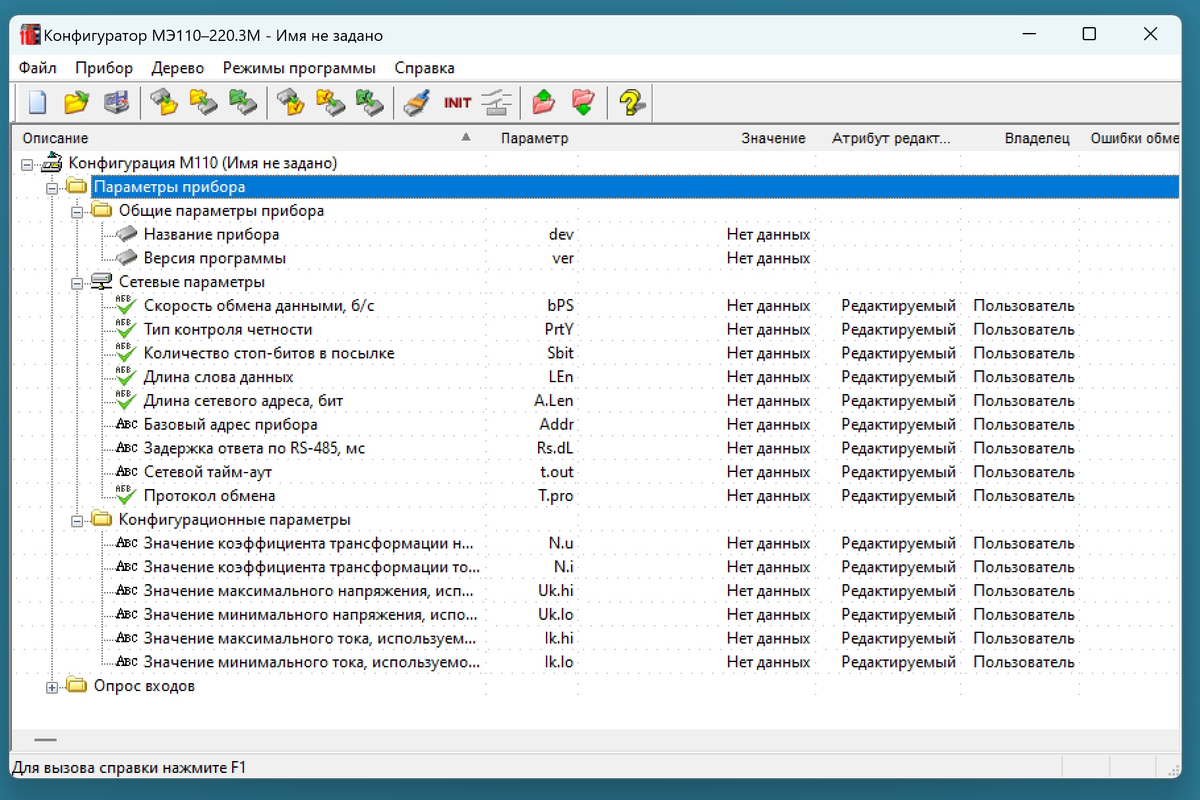
Task: Select the Длина слова данных row
Action: tap(218, 377)
